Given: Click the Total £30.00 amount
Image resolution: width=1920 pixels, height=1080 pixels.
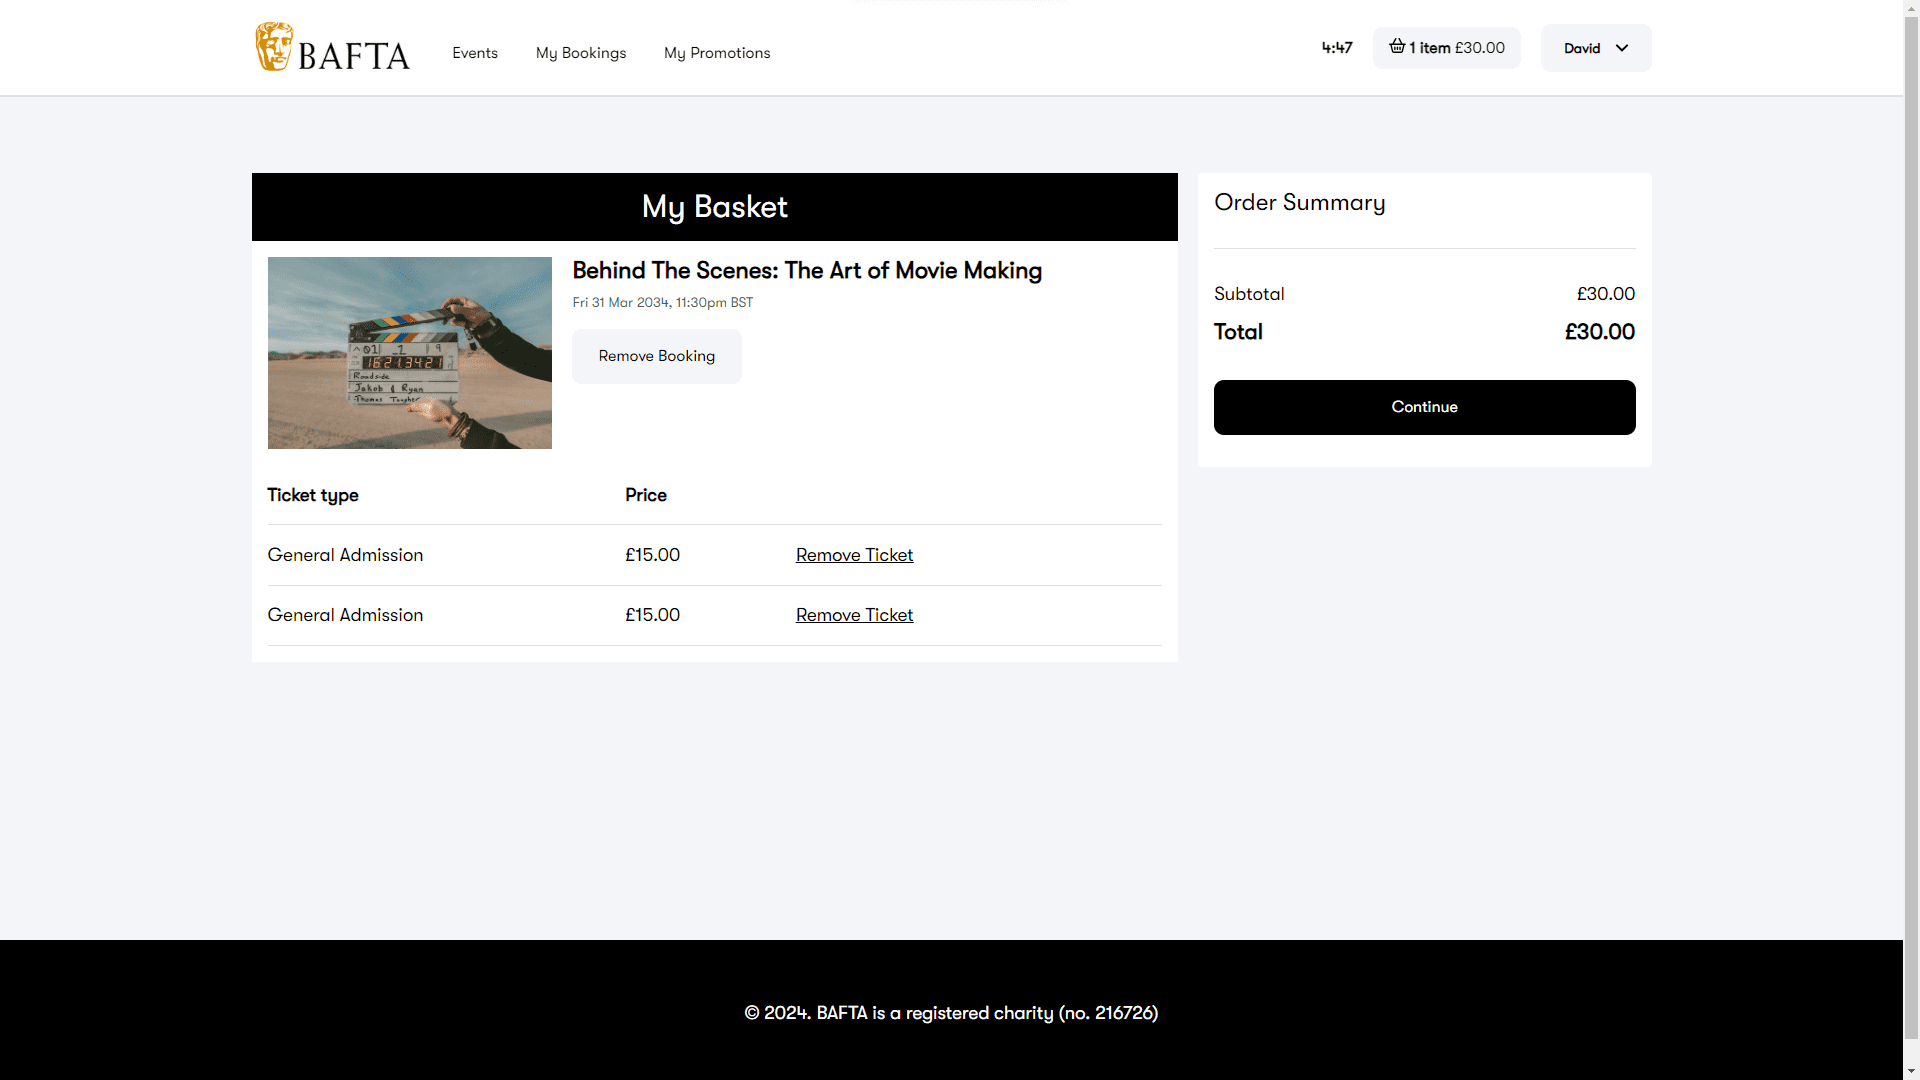Looking at the screenshot, I should [1600, 332].
